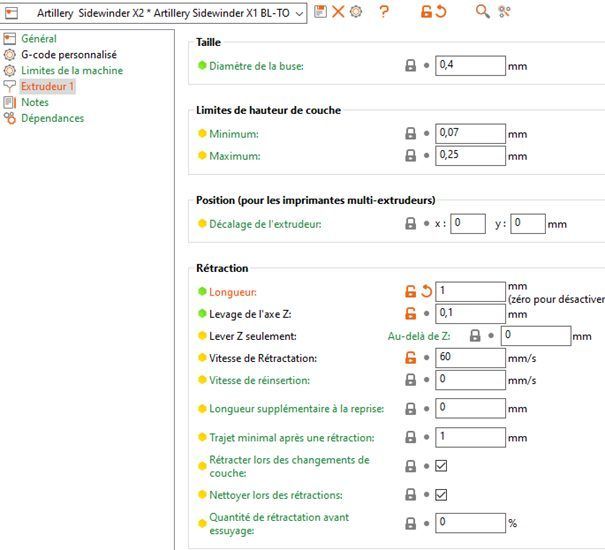Click the lock icon for Décalage de l'extrudeur
Viewport: 605px width, 550px height.
click(411, 223)
